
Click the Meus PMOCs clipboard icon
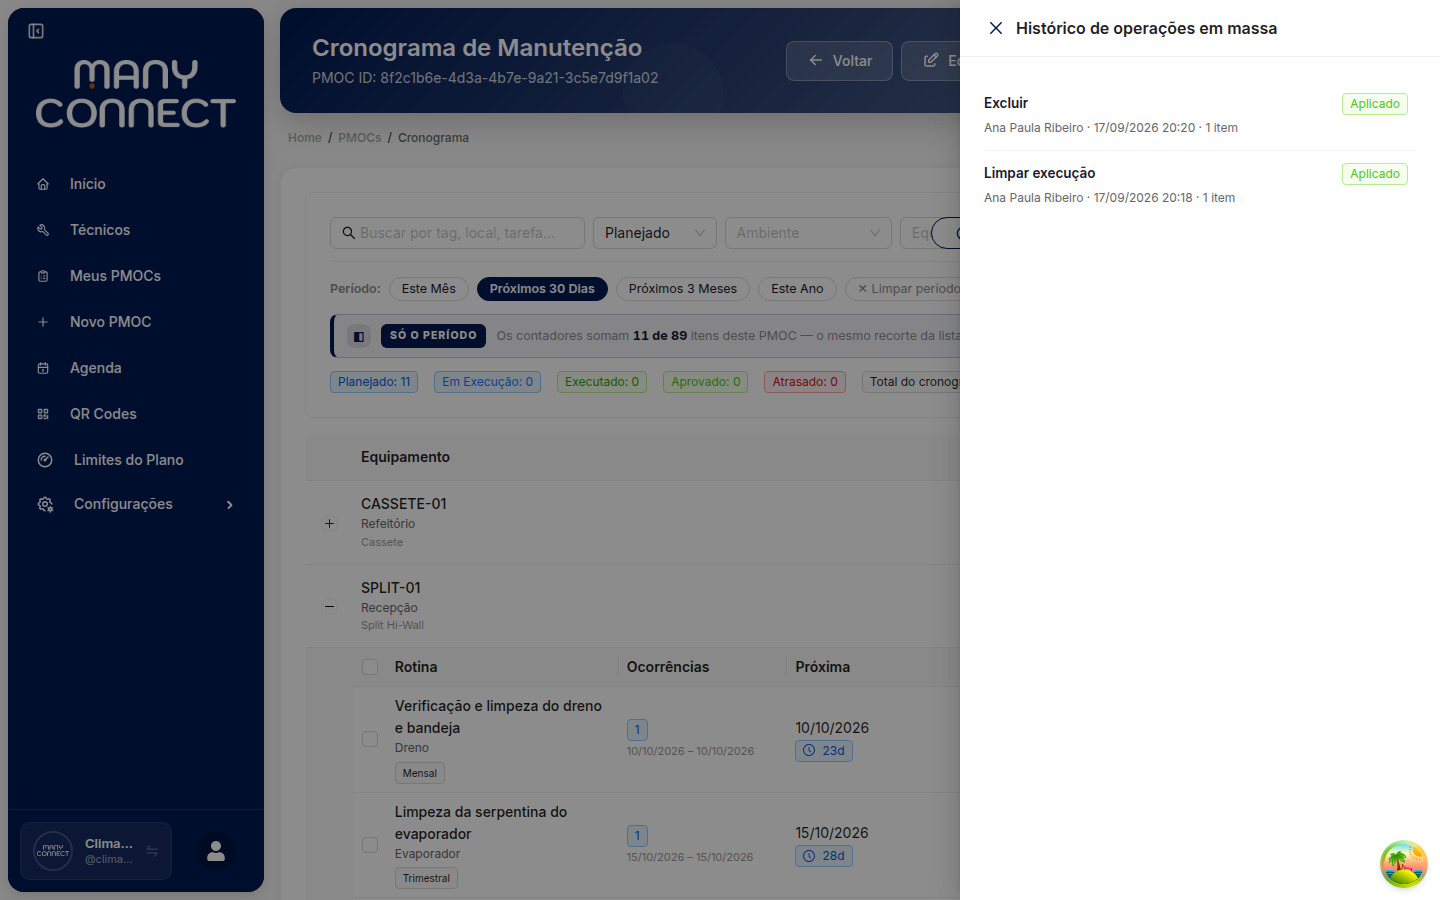[x=43, y=276]
